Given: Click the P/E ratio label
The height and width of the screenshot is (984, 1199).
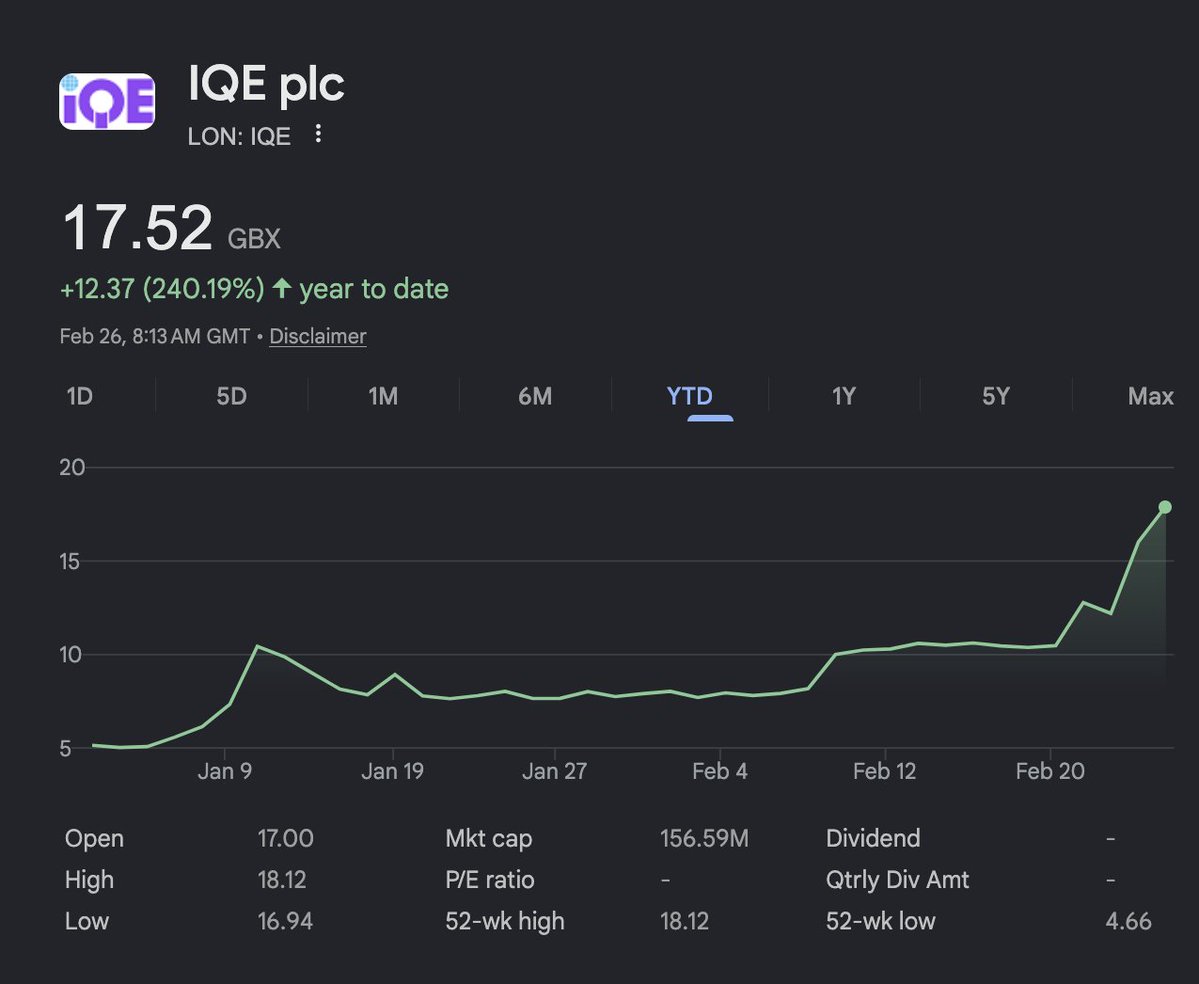Looking at the screenshot, I should [x=489, y=879].
